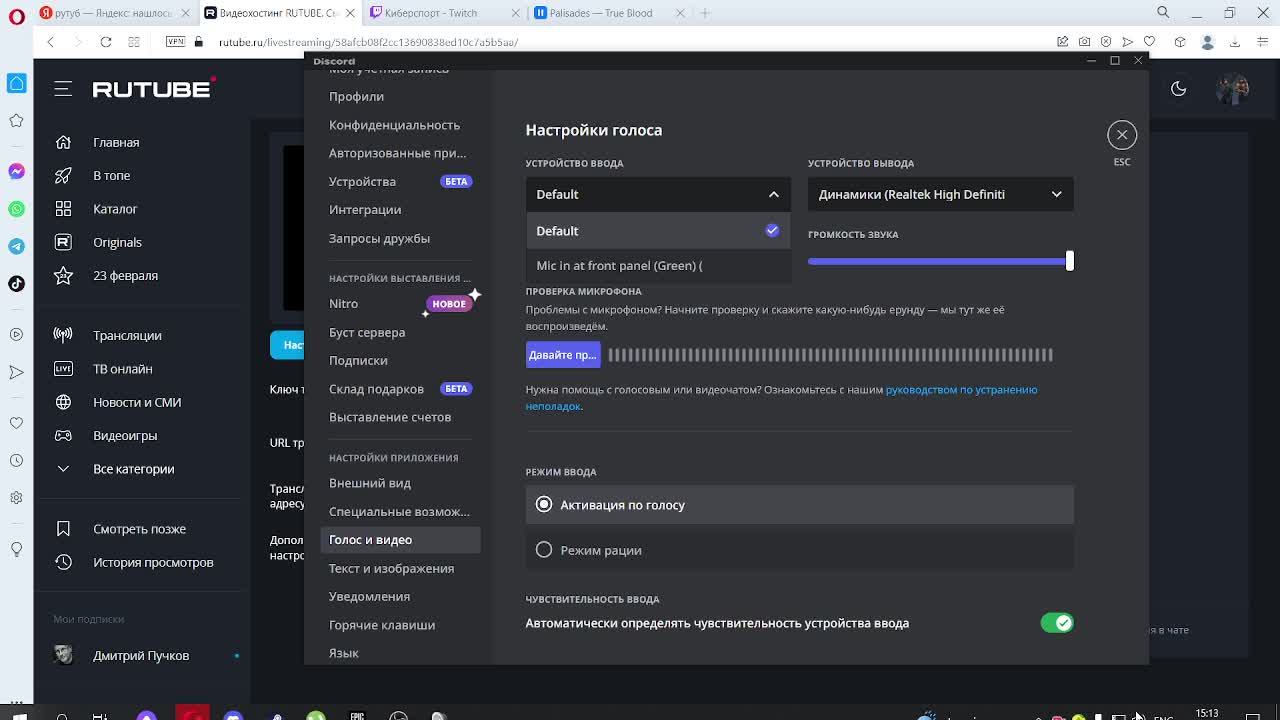Screen dimensions: 1280x720
Task: Click the address bar URL rutube.ru
Action: (x=368, y=42)
